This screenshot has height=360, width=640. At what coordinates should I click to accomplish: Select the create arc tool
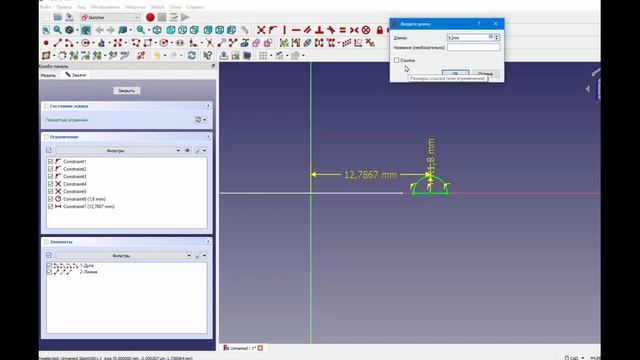69,43
